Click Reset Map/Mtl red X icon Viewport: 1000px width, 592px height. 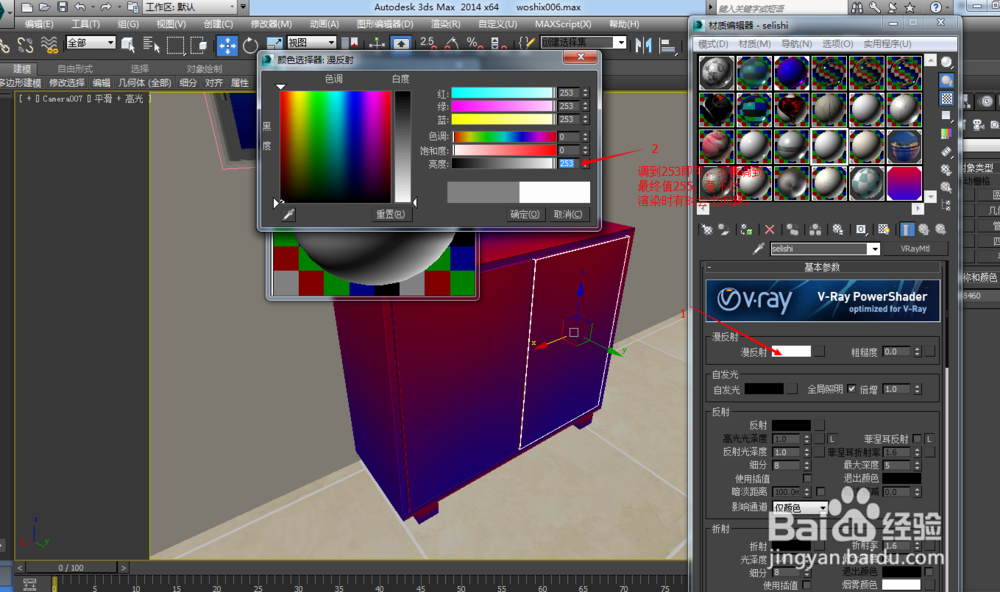tap(770, 230)
